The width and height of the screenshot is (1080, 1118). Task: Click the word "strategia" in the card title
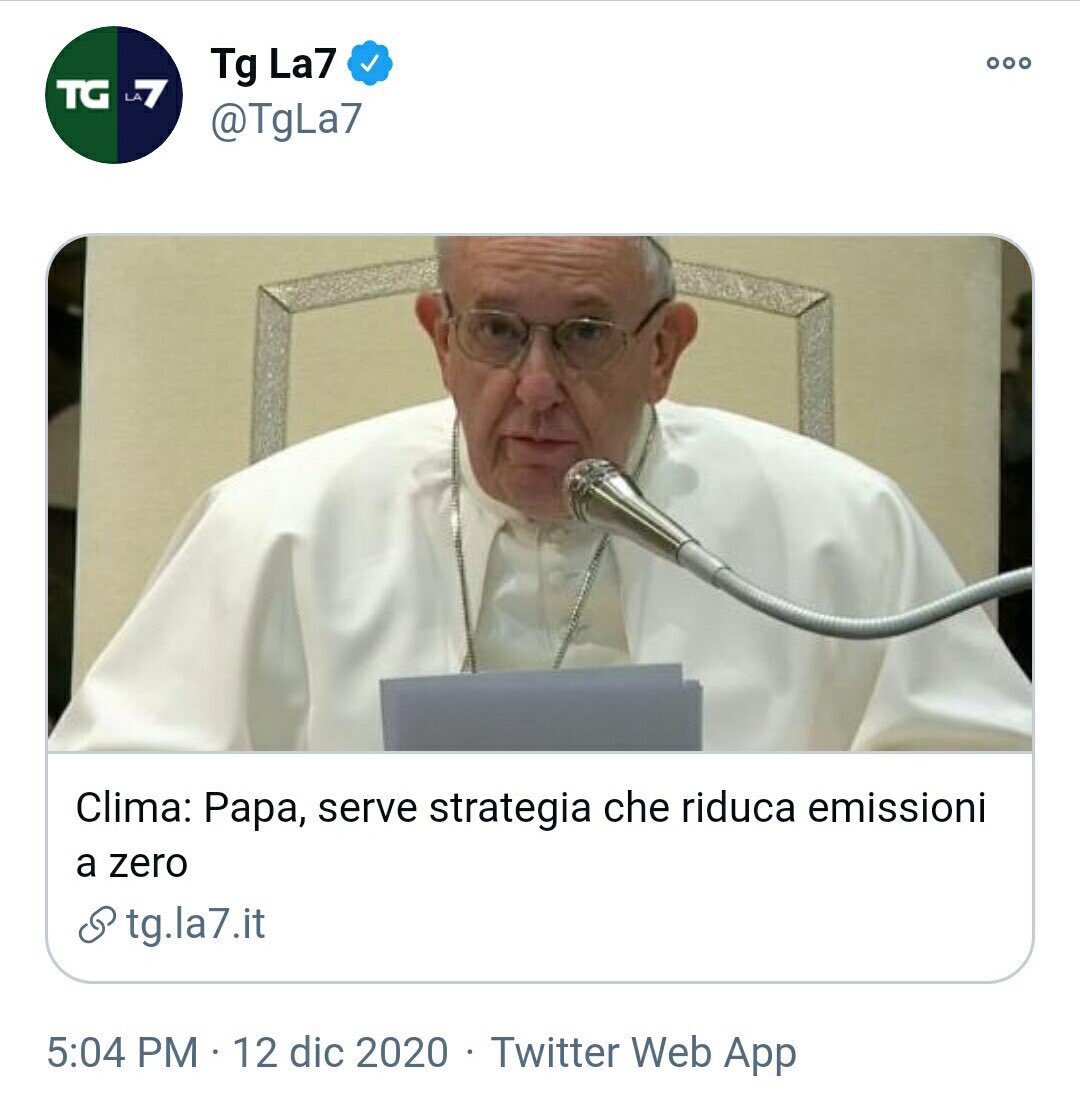pyautogui.click(x=509, y=809)
